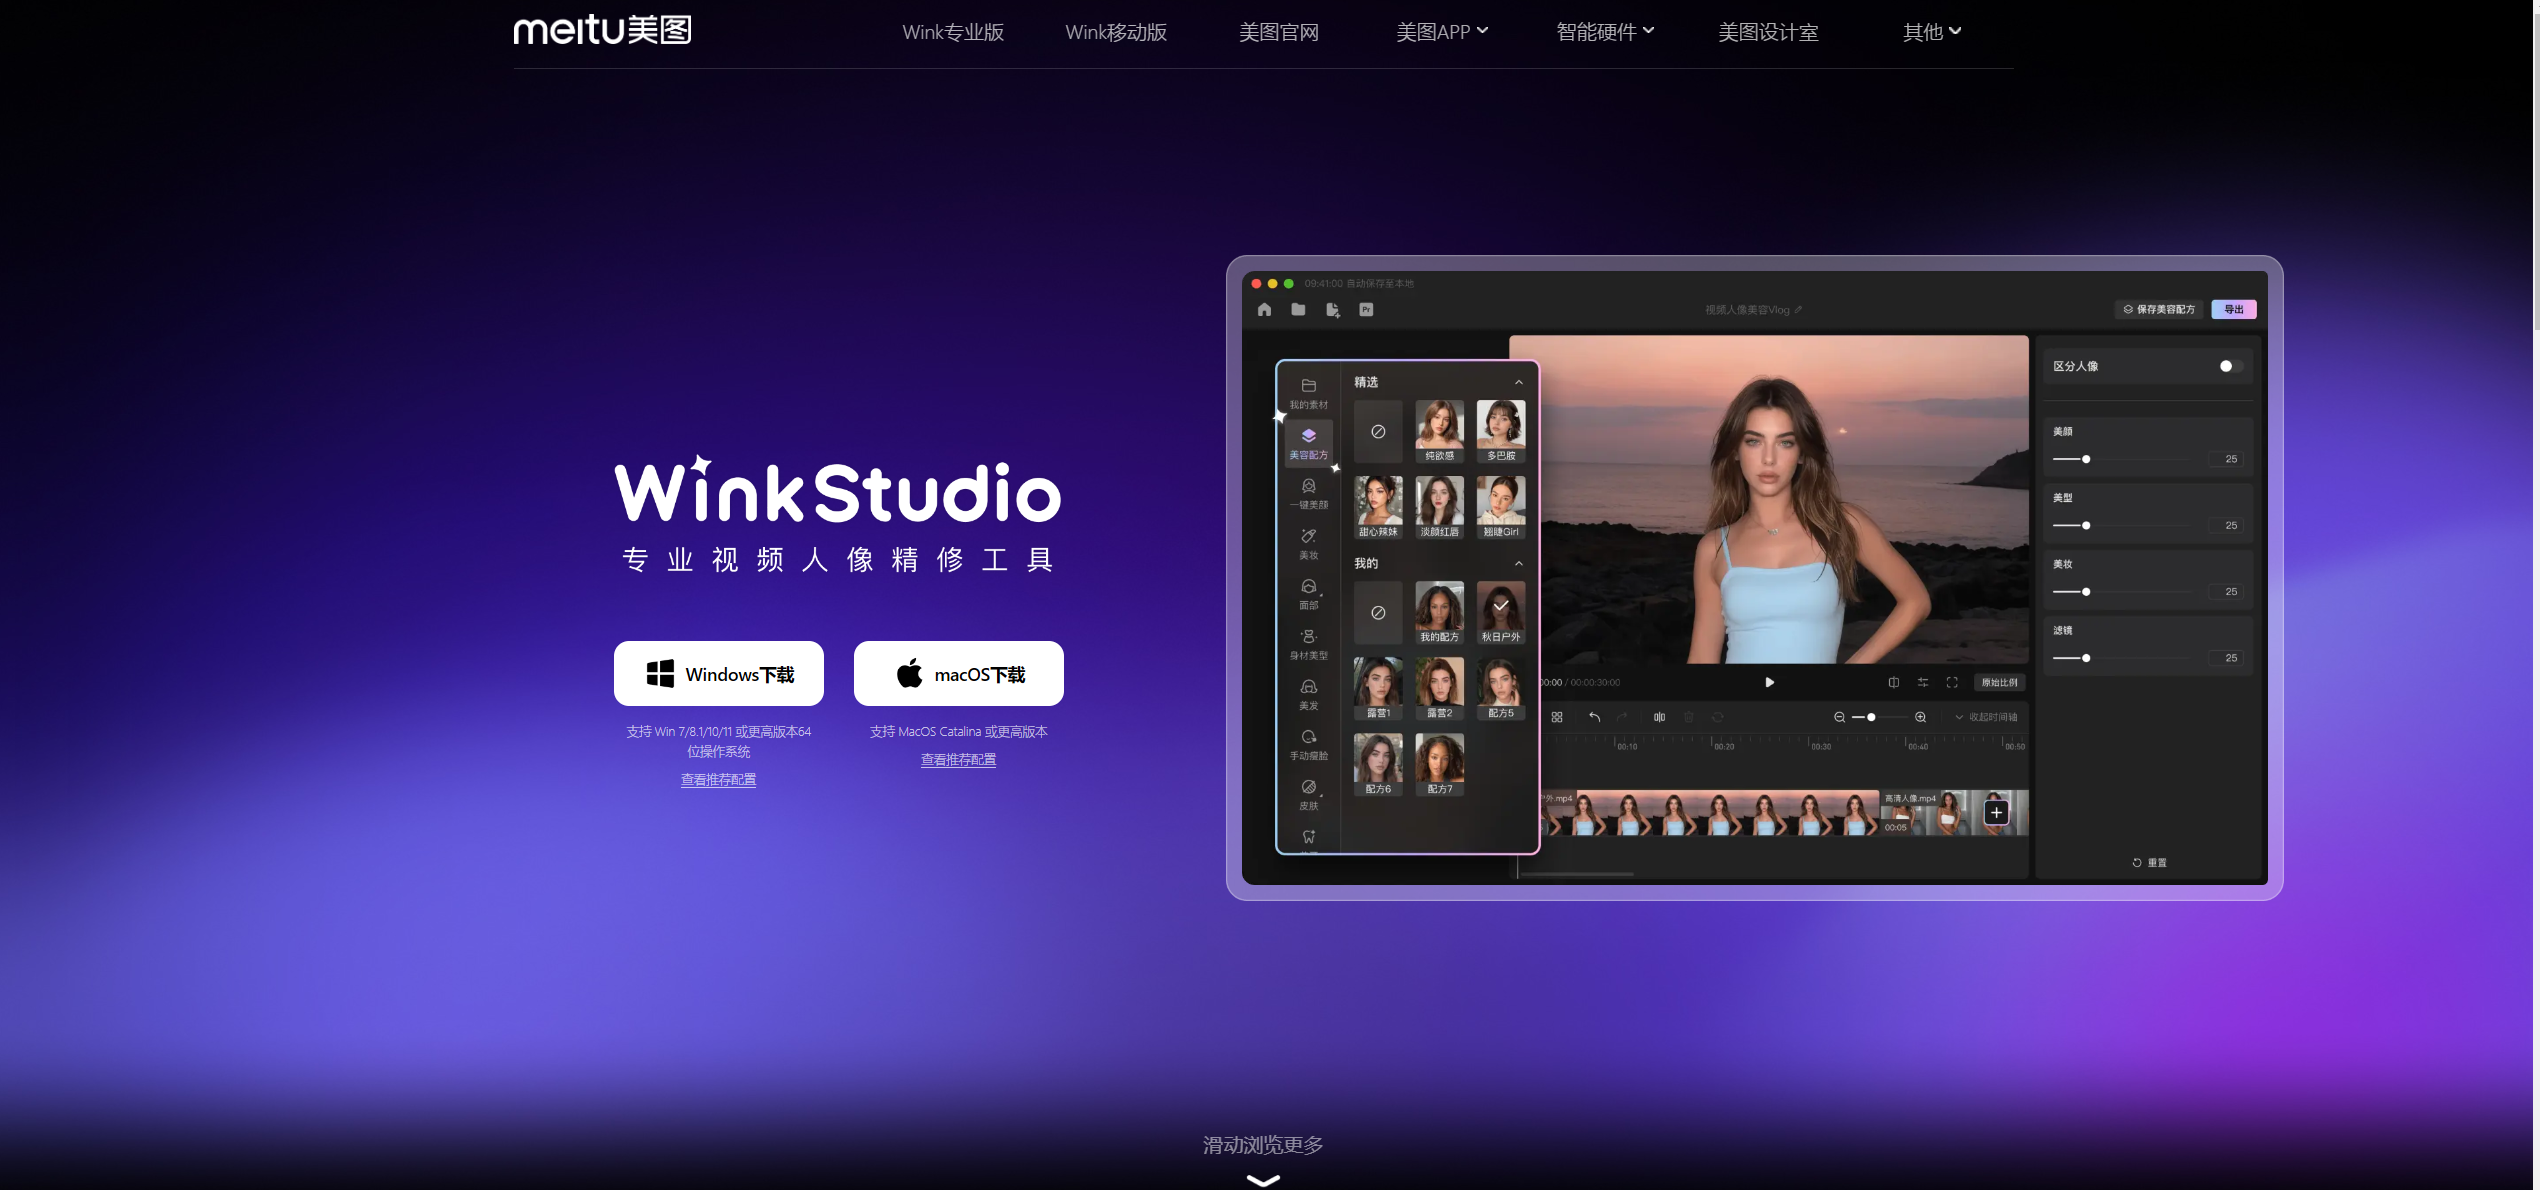Select 美容配方 sidebar icon
2540x1190 pixels.
tap(1308, 443)
